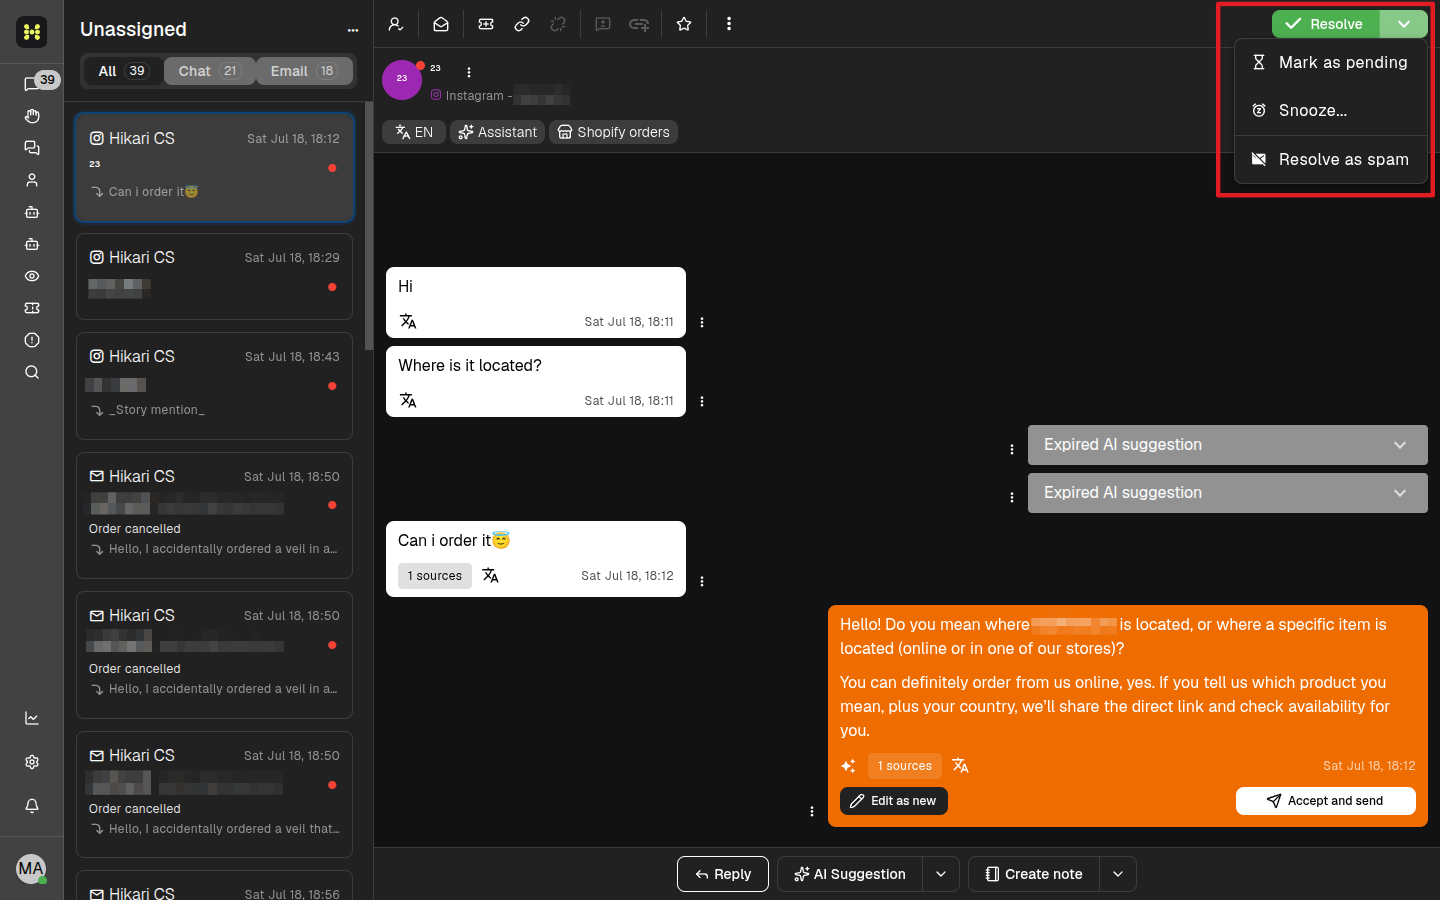
Task: Show '1 sources' on customer message
Action: pos(435,576)
